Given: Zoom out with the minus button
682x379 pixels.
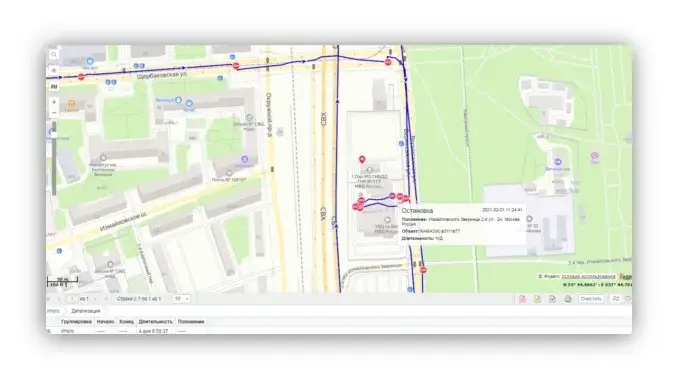Looking at the screenshot, I should [53, 113].
